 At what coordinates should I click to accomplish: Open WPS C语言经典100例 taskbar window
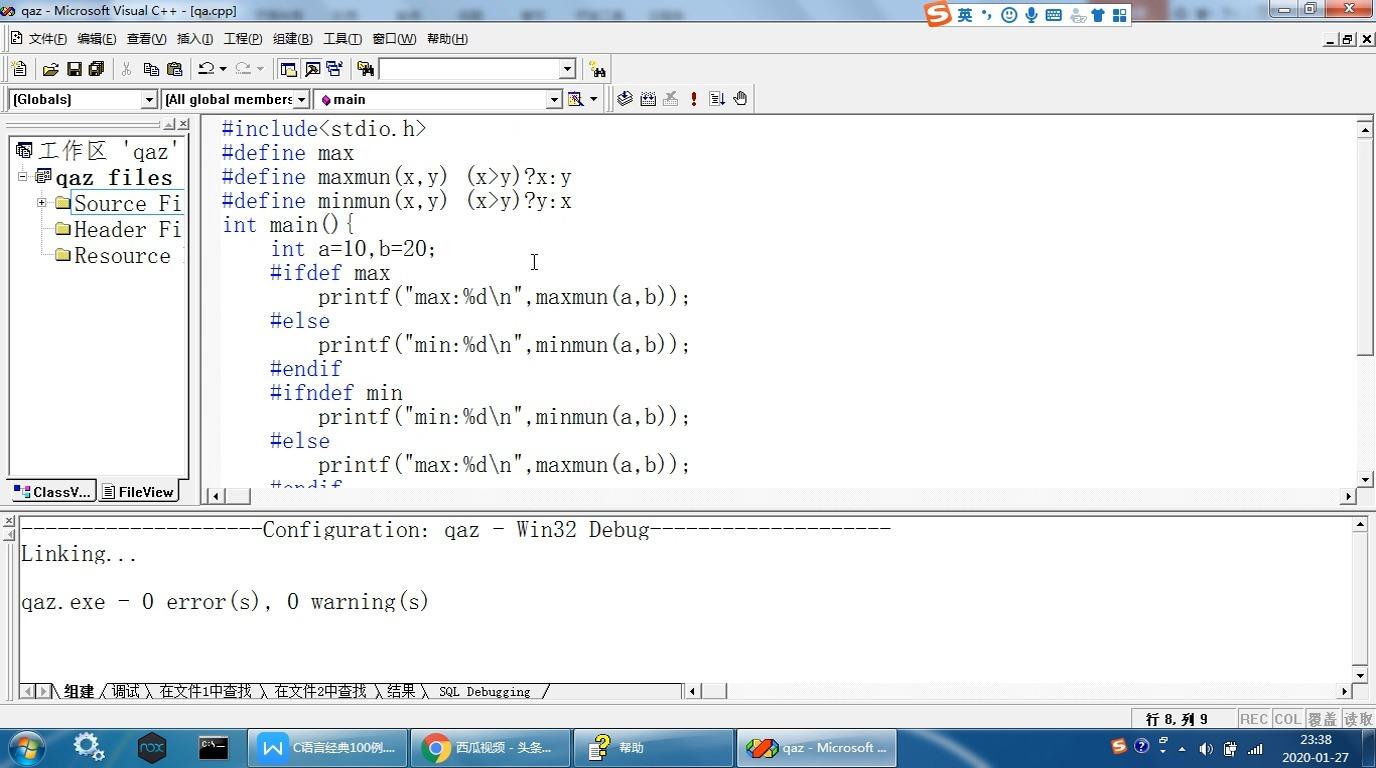click(327, 747)
